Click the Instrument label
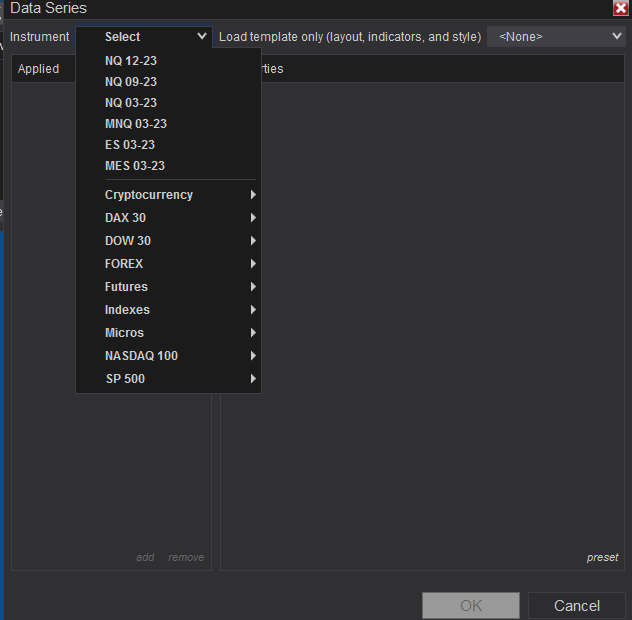Image resolution: width=632 pixels, height=620 pixels. [40, 37]
